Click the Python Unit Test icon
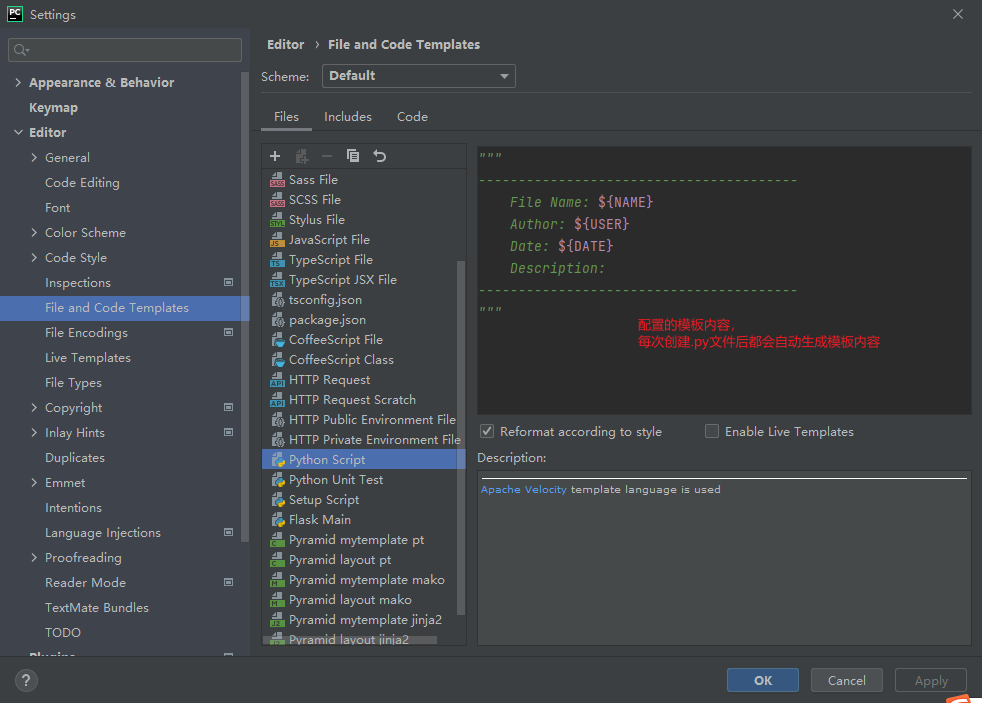This screenshot has height=703, width=982. click(277, 480)
